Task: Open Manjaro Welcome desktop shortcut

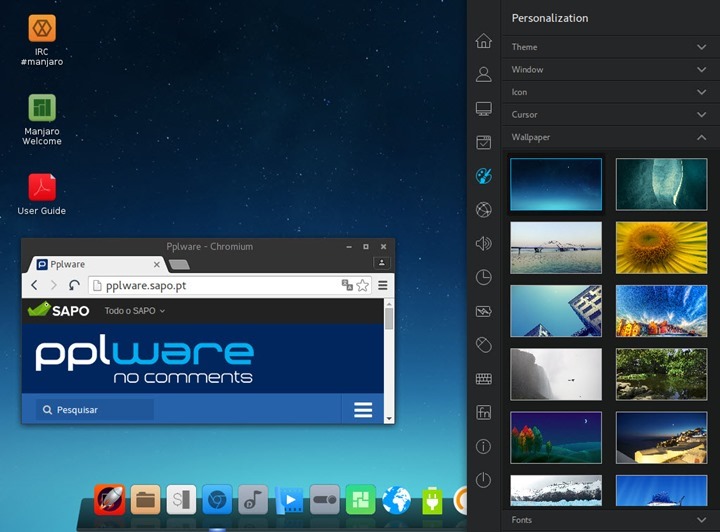Action: tap(42, 120)
